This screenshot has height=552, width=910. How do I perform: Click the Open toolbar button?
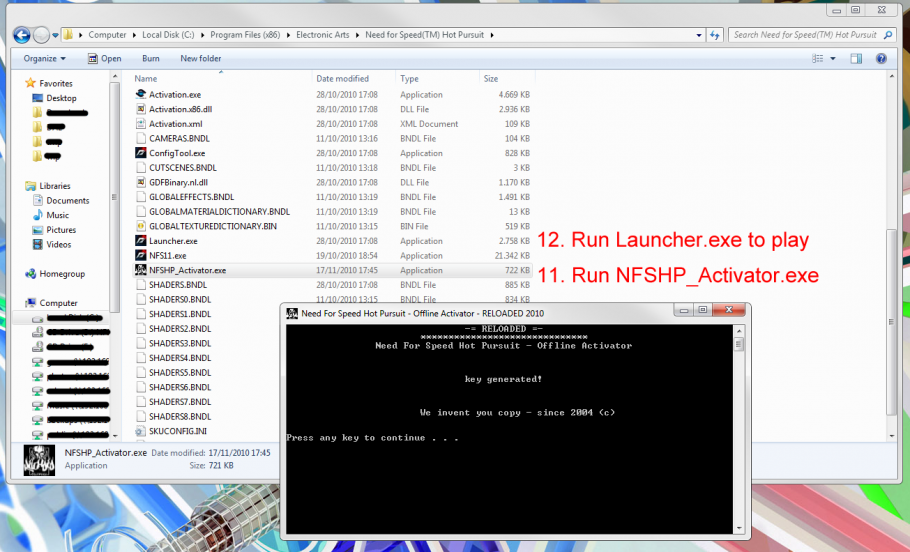pyautogui.click(x=104, y=59)
